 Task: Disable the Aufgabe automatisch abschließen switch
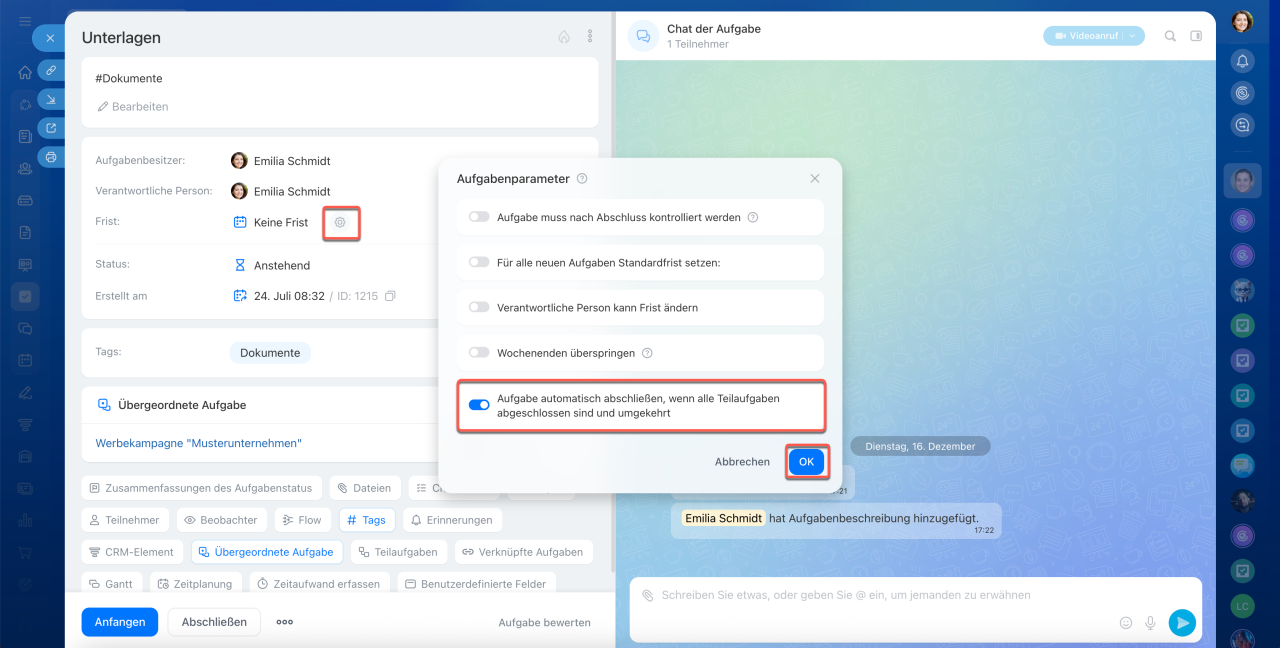pyautogui.click(x=479, y=405)
